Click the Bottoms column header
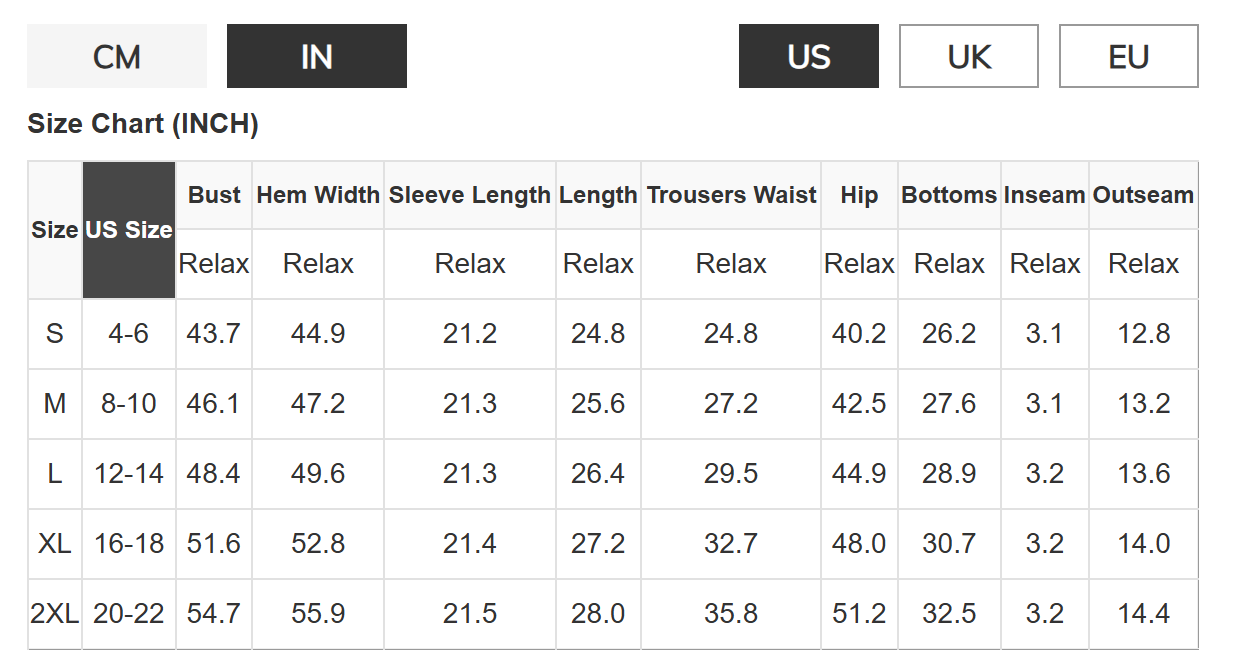The height and width of the screenshot is (670, 1239). 949,195
